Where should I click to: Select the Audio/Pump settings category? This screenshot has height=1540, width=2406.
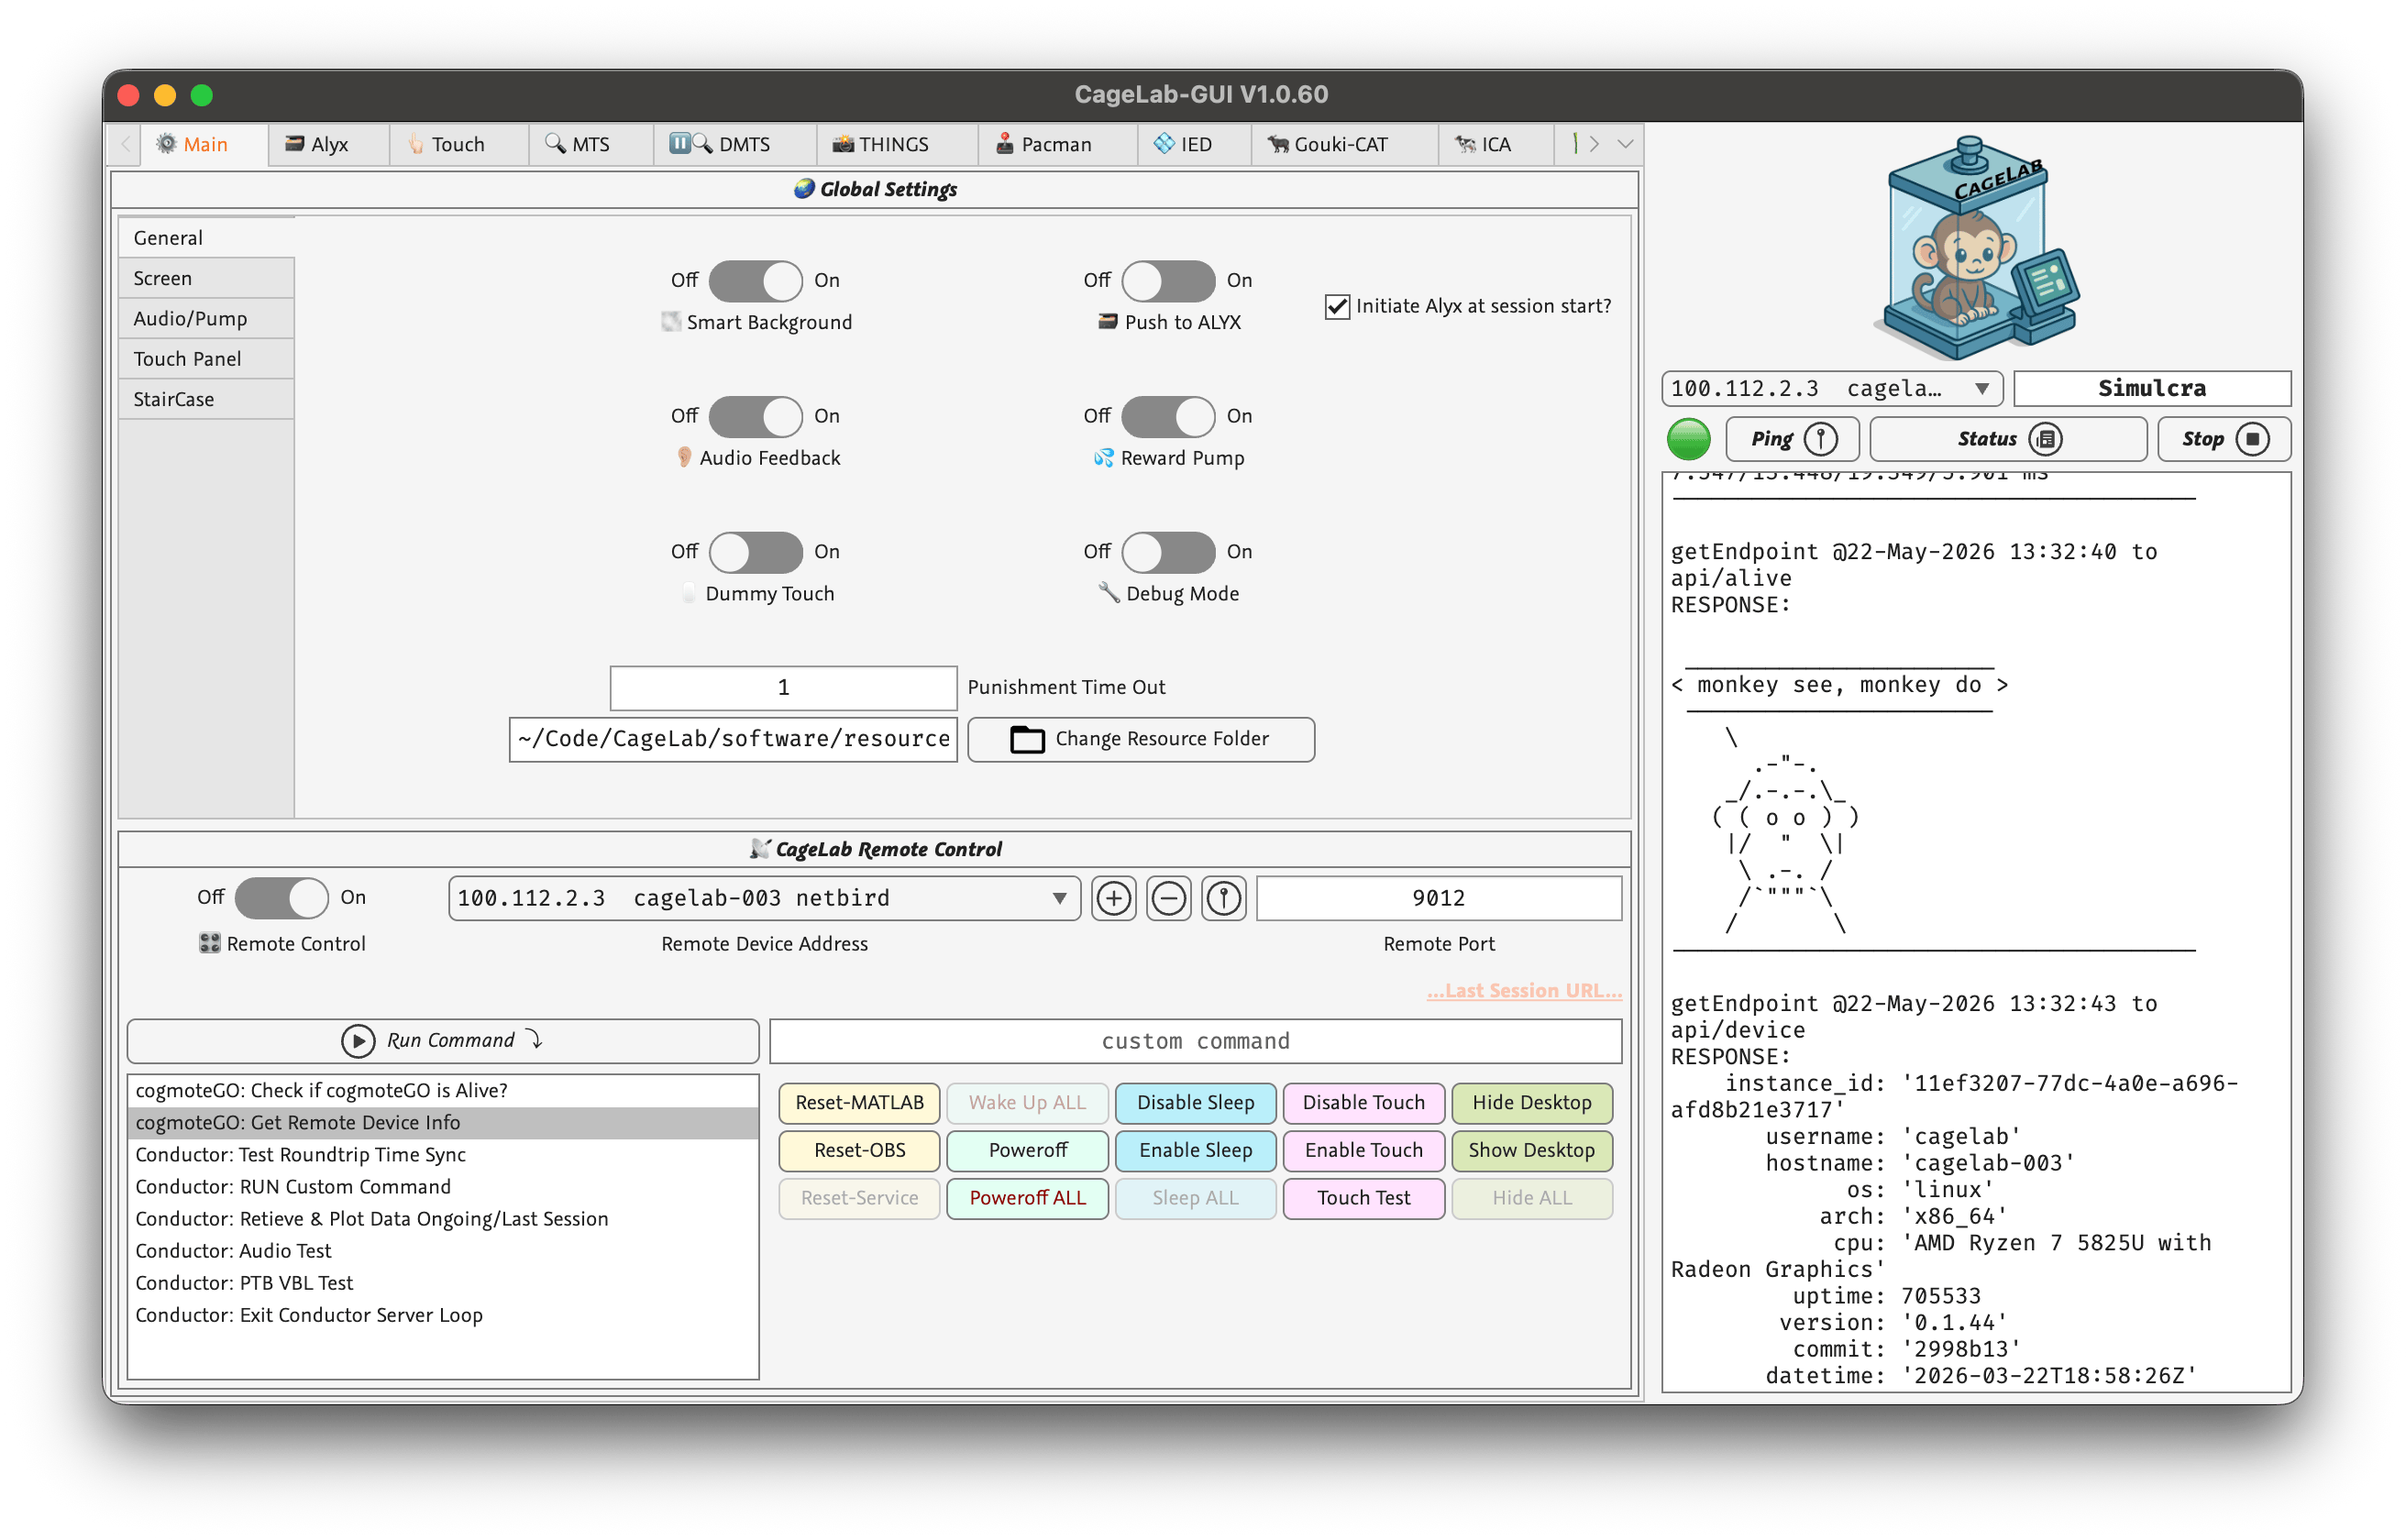(206, 318)
